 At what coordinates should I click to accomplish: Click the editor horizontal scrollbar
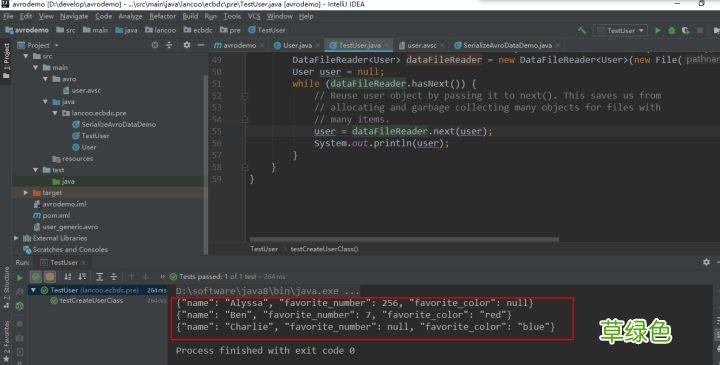click(x=404, y=239)
